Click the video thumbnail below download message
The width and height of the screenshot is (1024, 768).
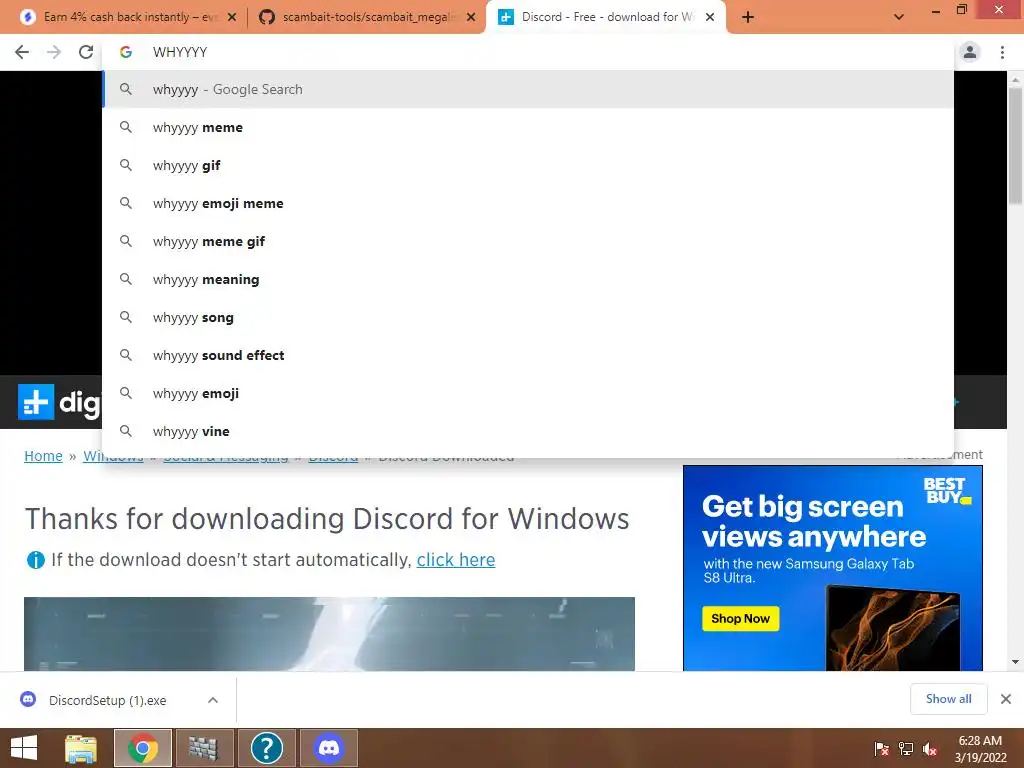coord(329,633)
